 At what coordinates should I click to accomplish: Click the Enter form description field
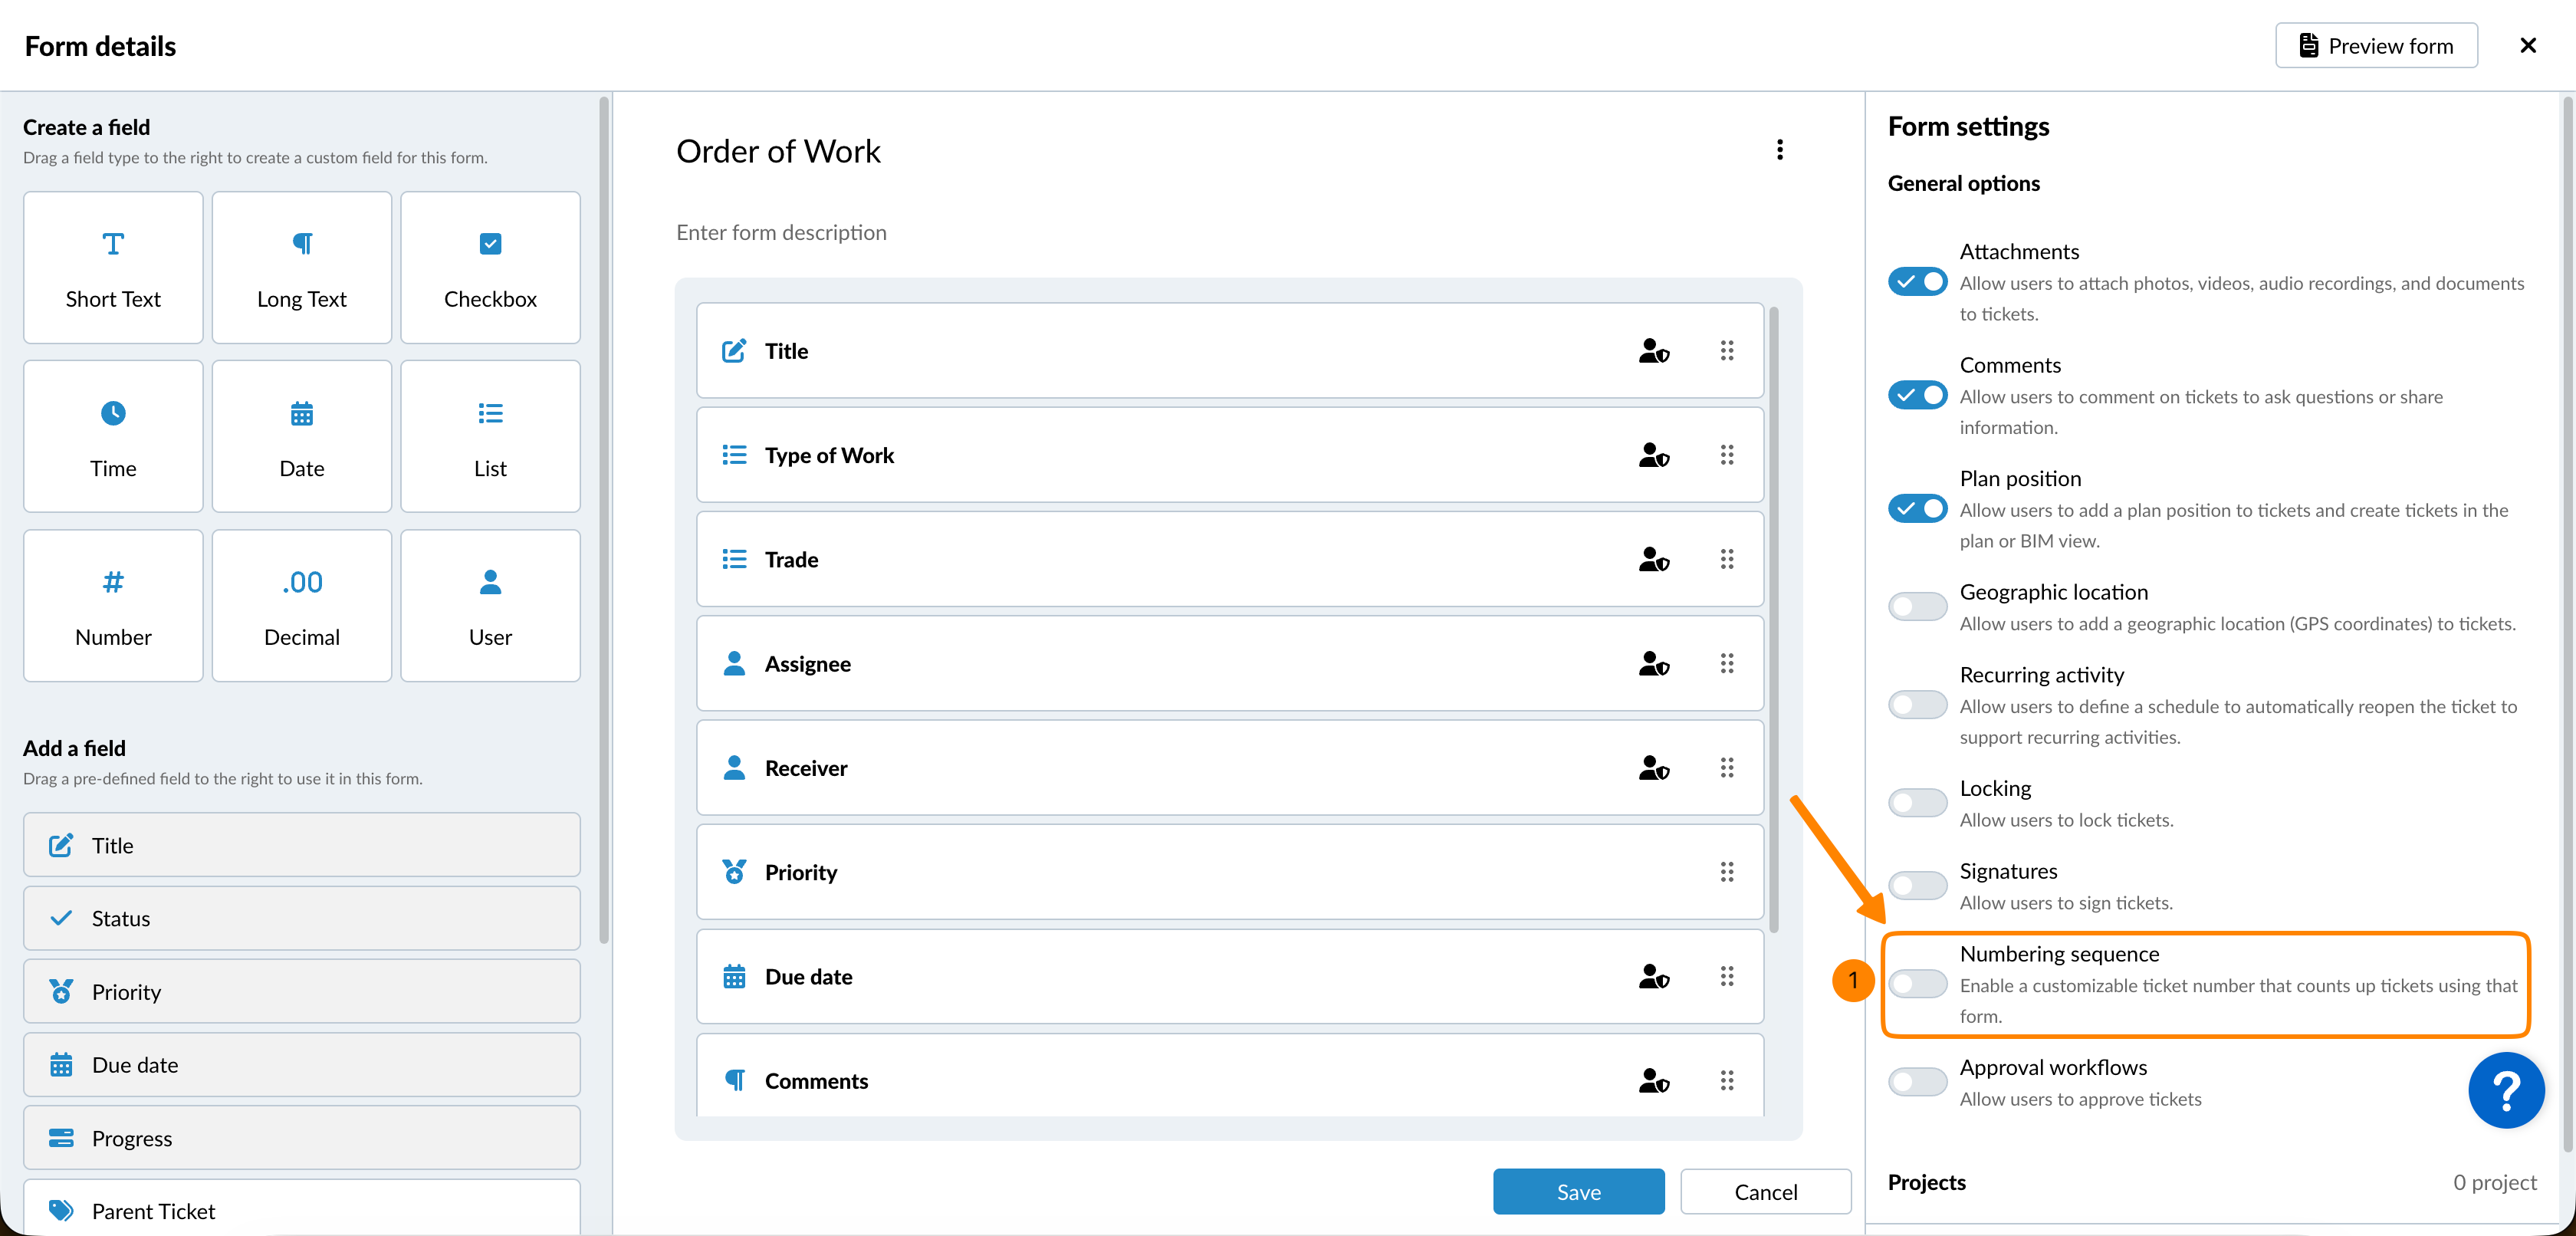tap(781, 232)
